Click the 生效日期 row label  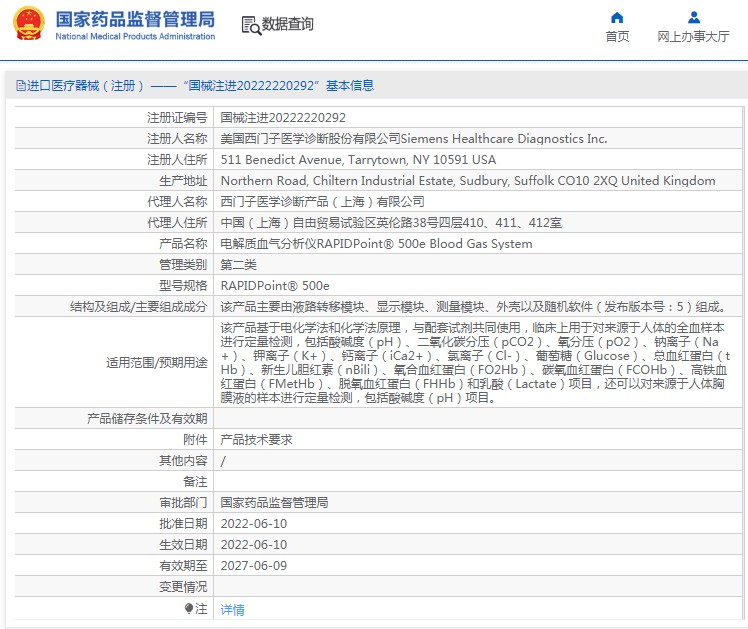tap(183, 545)
